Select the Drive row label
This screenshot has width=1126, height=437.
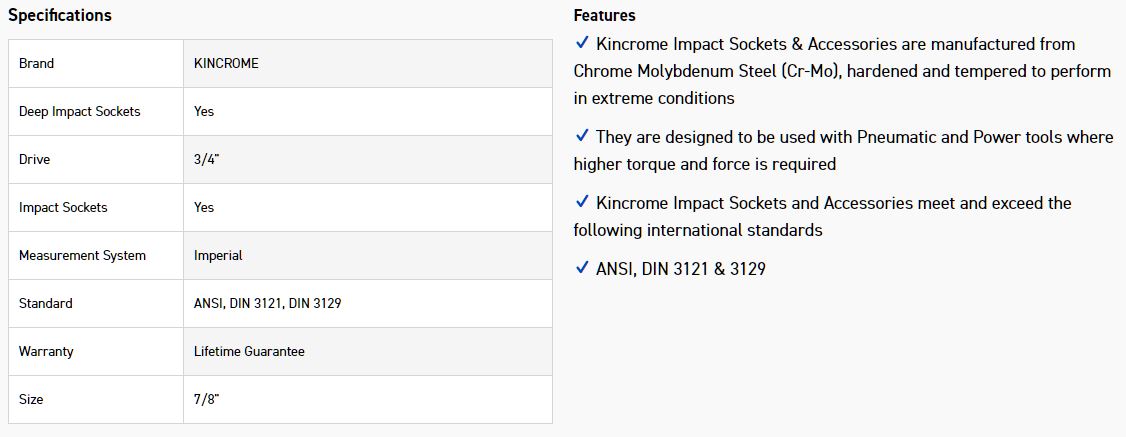(34, 159)
